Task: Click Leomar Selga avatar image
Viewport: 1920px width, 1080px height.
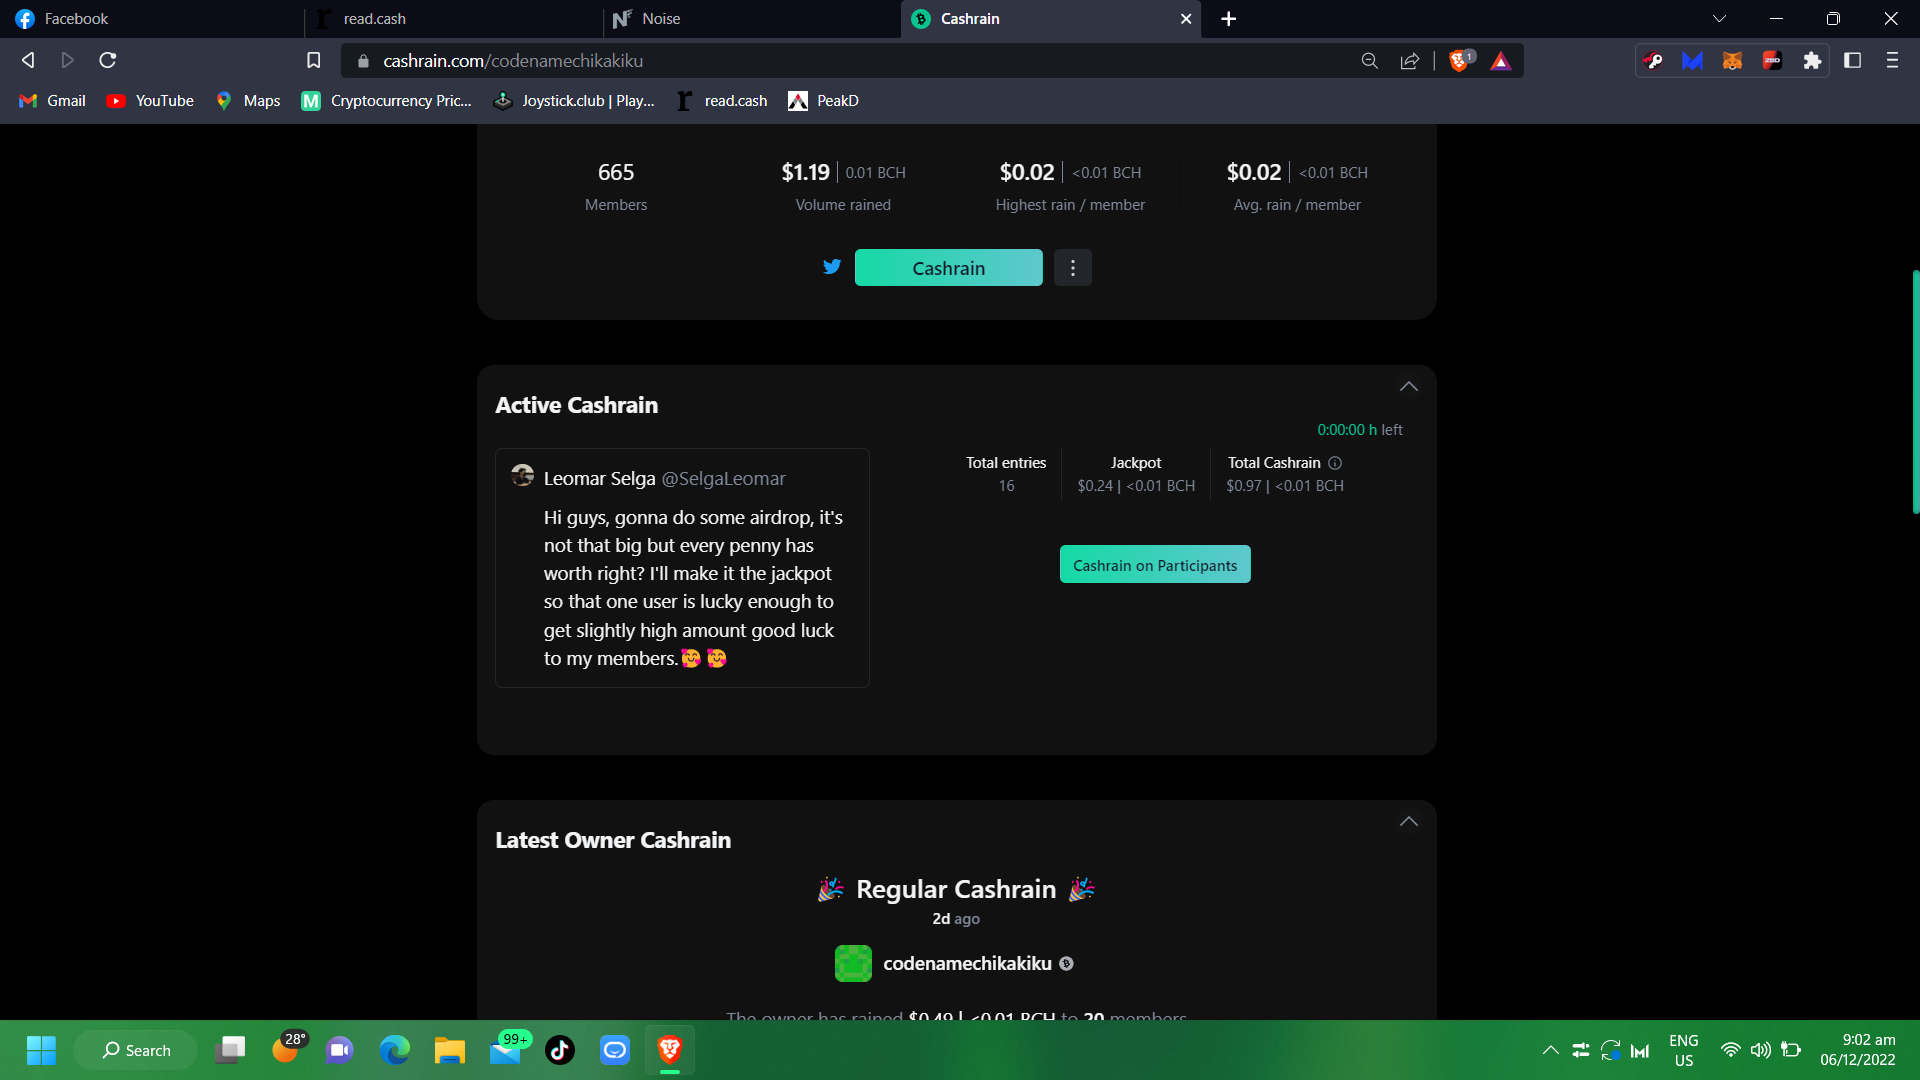Action: (522, 475)
